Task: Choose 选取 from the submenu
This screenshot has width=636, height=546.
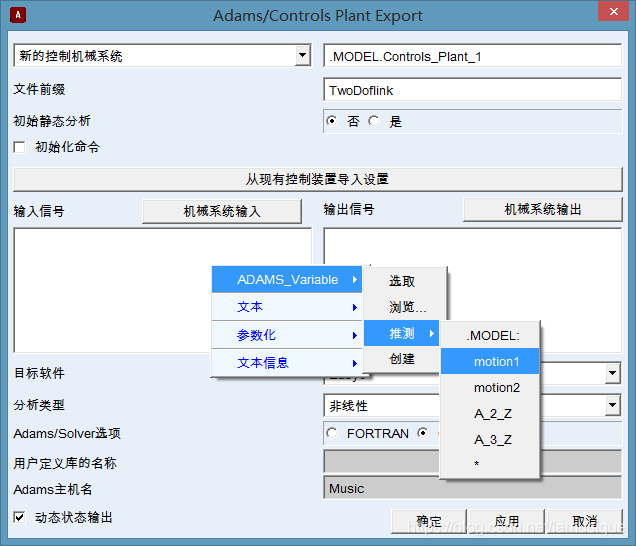Action: (x=402, y=281)
